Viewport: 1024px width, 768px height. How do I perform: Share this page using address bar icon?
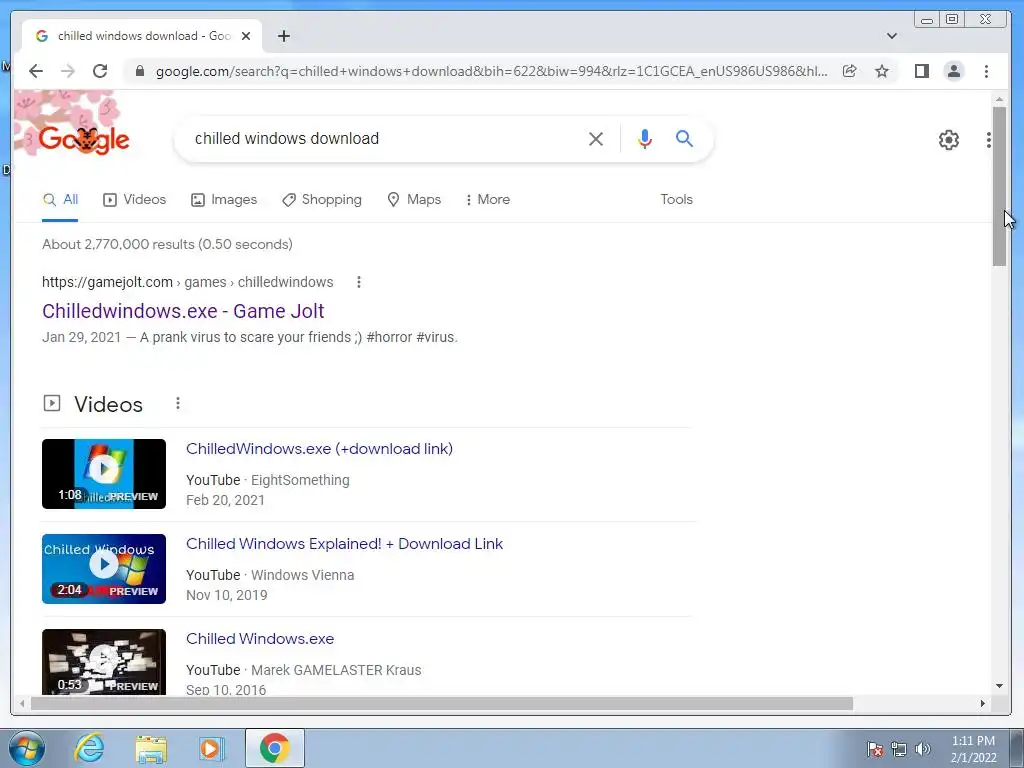tap(850, 71)
